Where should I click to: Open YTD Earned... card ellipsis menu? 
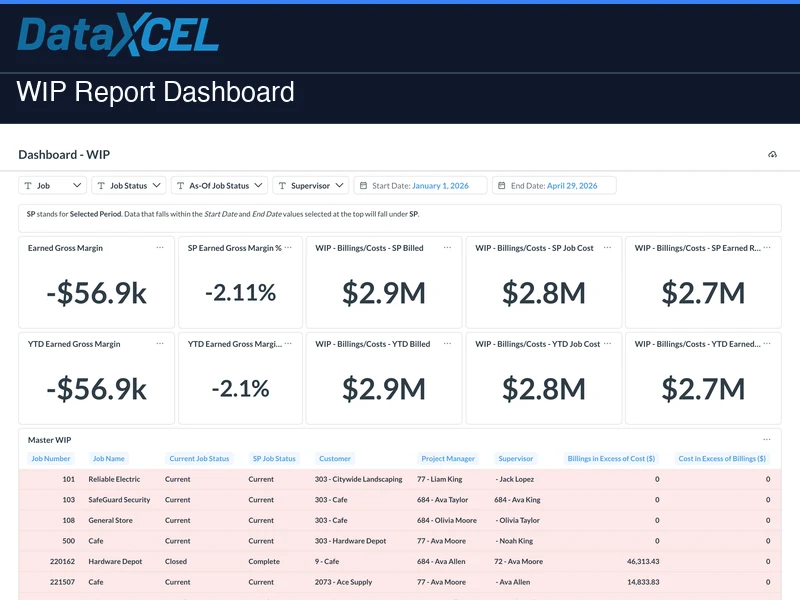pos(767,343)
